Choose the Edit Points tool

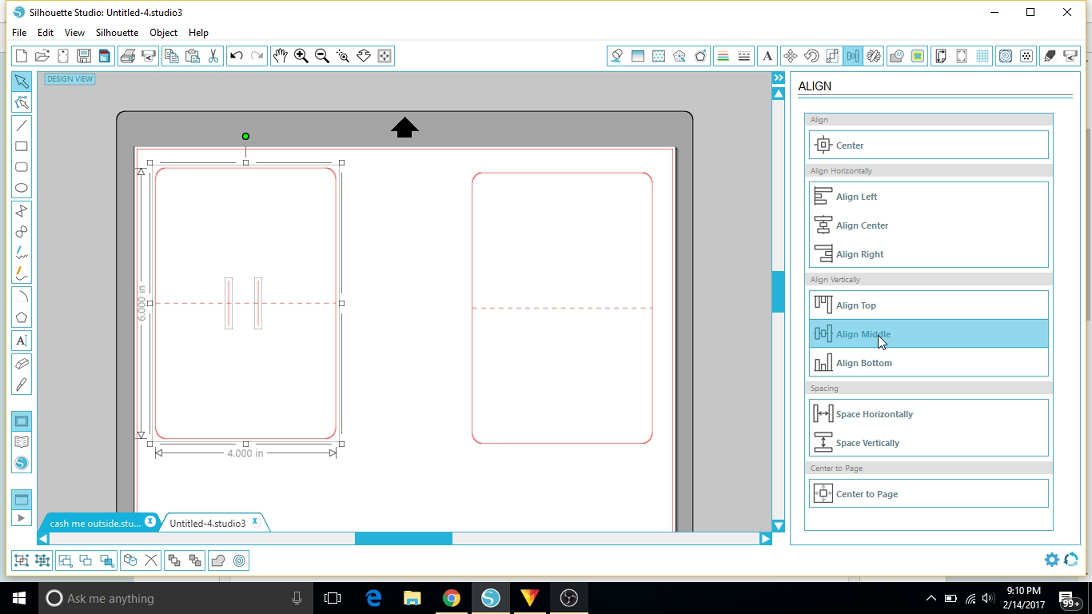point(22,103)
